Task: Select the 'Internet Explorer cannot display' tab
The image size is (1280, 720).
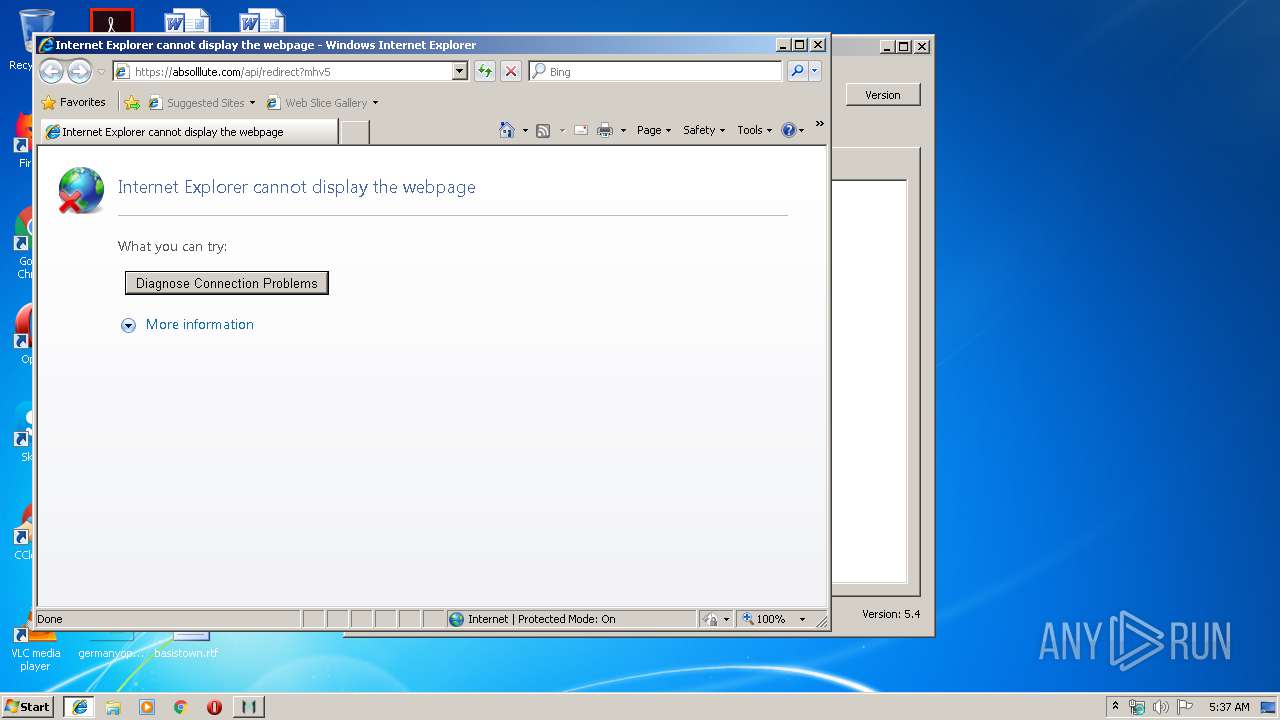Action: (189, 132)
